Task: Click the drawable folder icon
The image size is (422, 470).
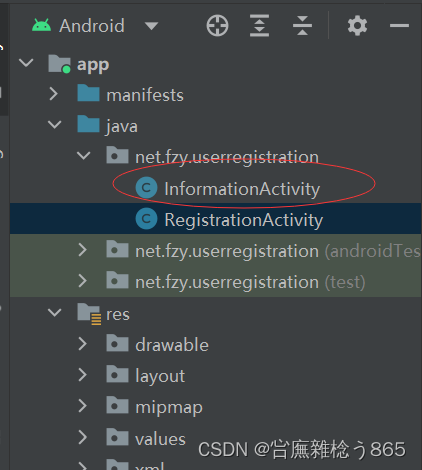Action: click(x=117, y=343)
